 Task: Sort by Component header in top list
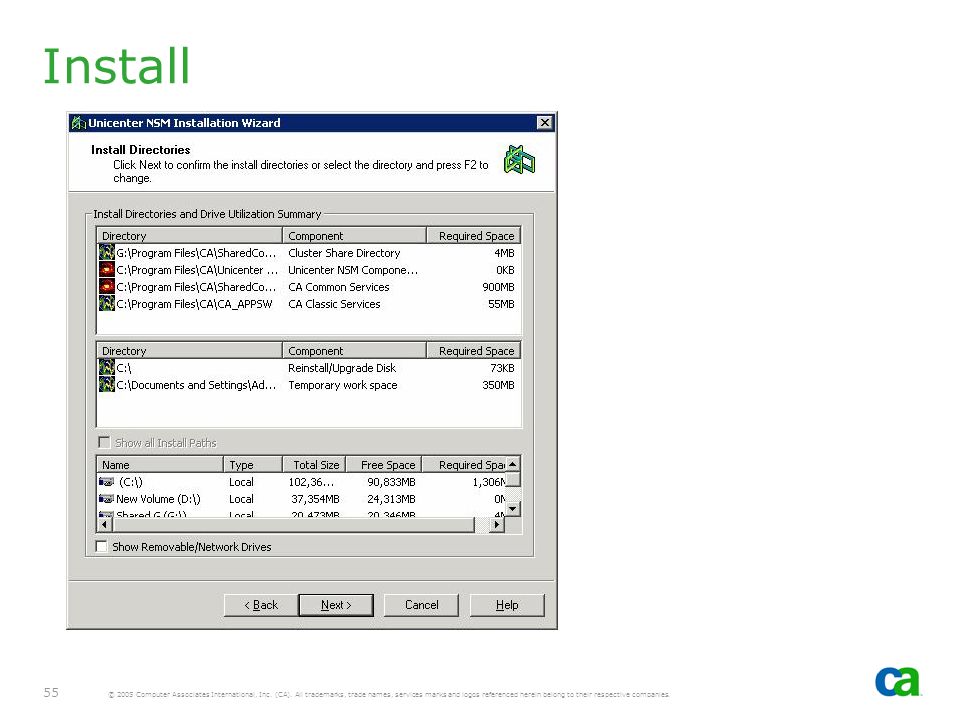click(x=354, y=236)
